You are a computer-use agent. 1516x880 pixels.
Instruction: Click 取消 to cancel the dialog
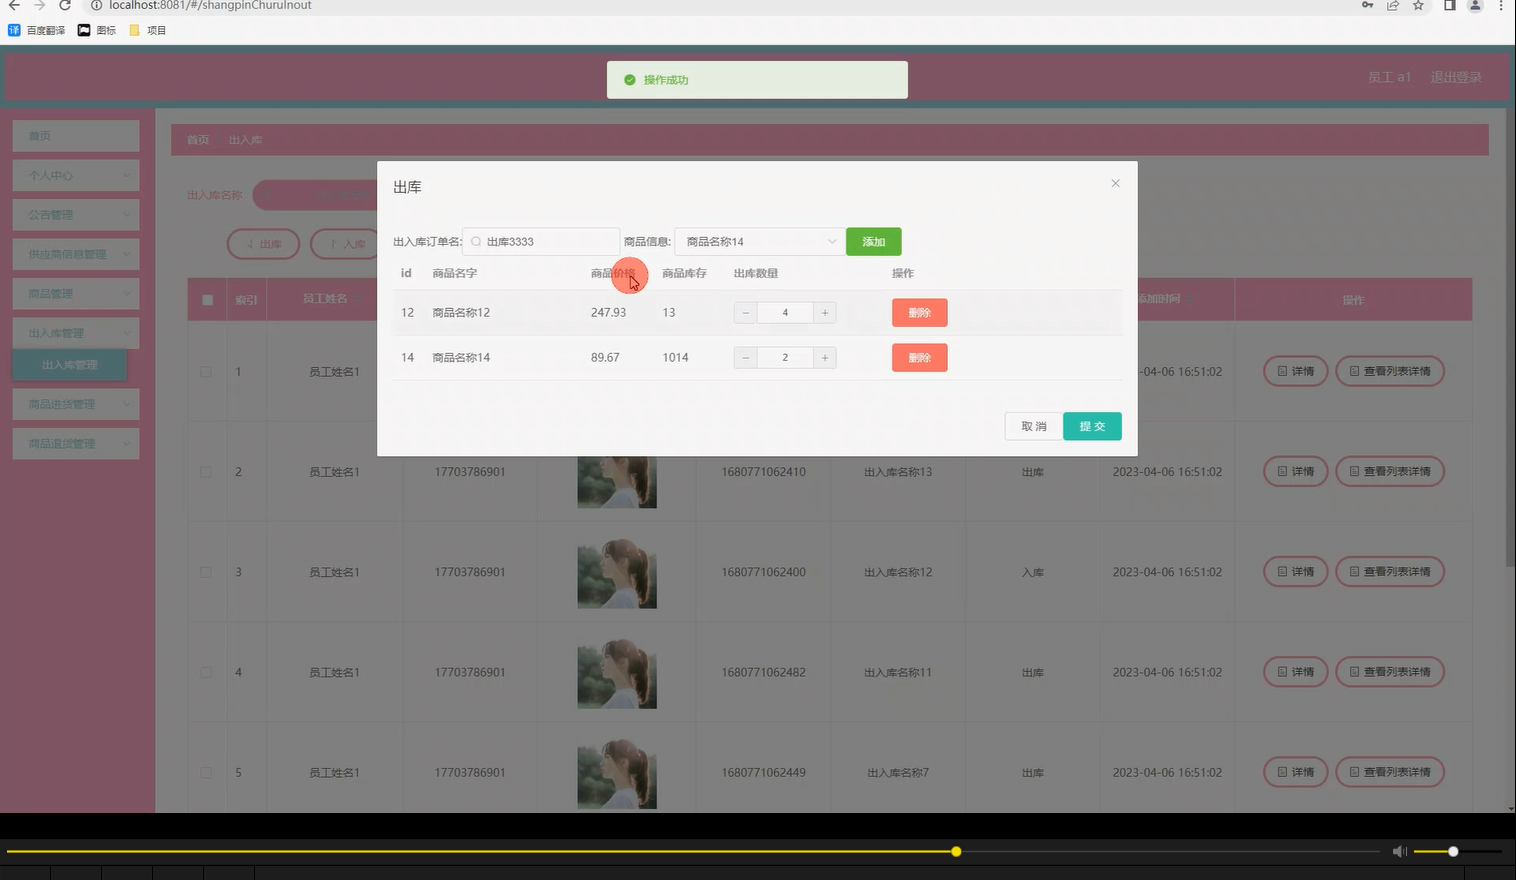1033,426
